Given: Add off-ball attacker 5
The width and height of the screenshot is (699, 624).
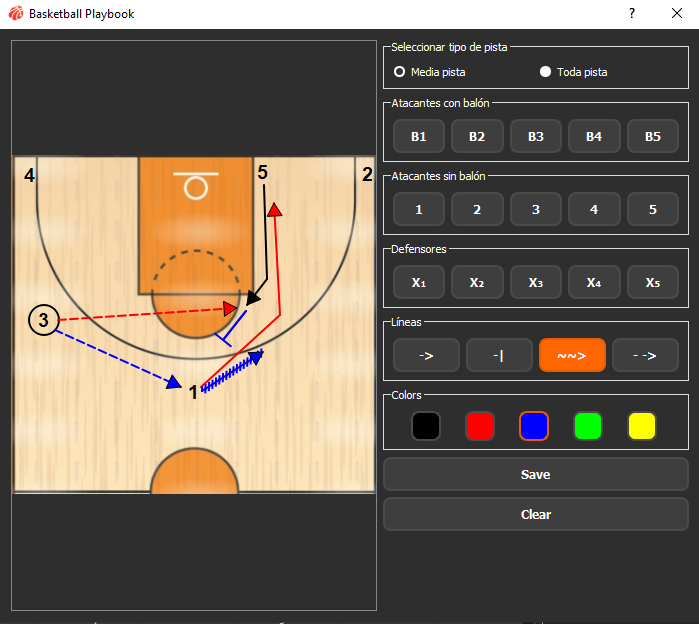Looking at the screenshot, I should click(652, 209).
